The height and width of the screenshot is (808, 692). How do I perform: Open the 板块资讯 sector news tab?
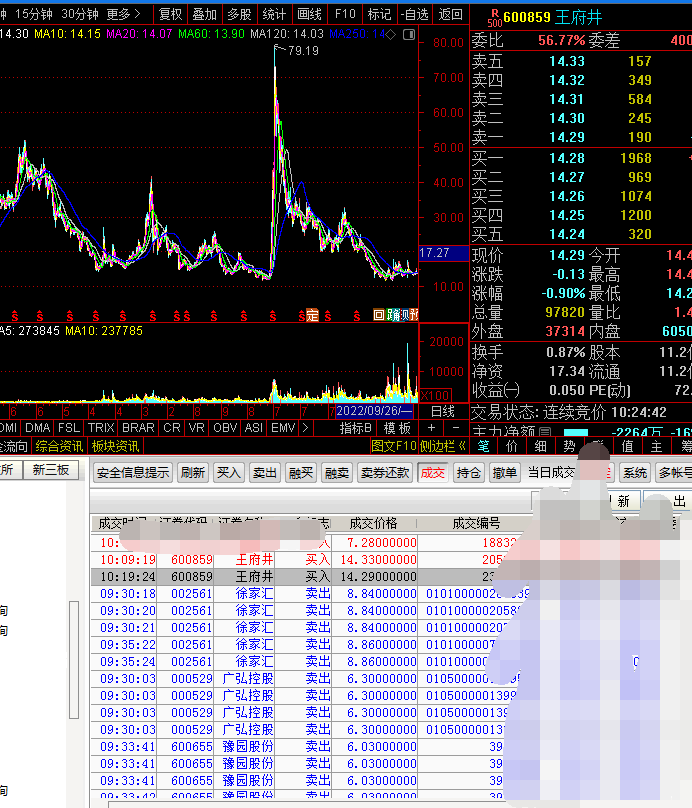(x=115, y=446)
